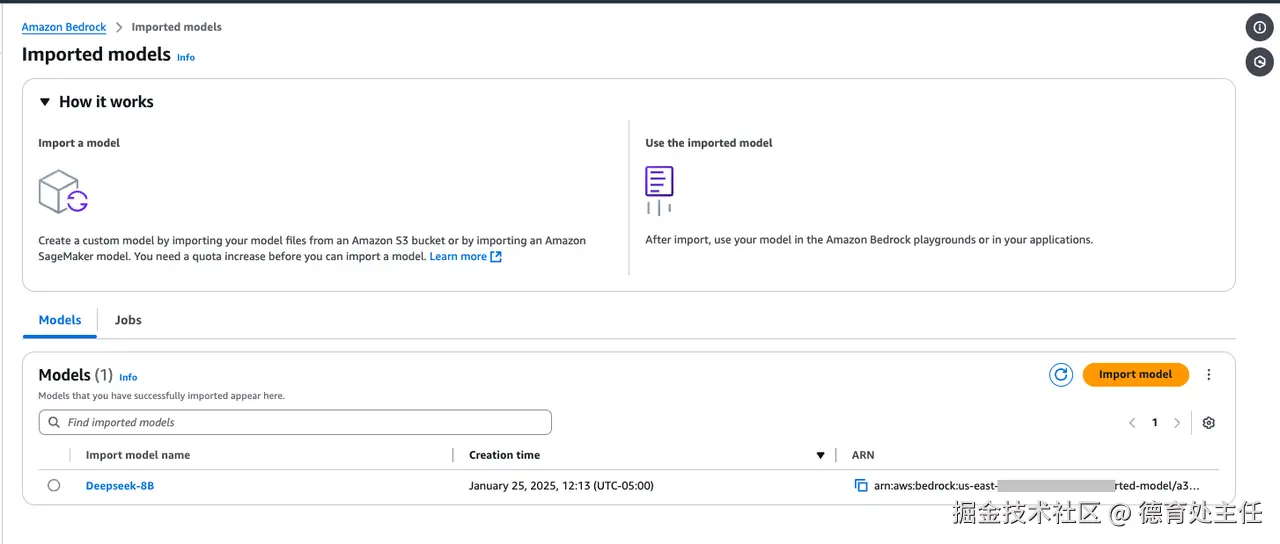Click the refresh models icon

[x=1060, y=375]
